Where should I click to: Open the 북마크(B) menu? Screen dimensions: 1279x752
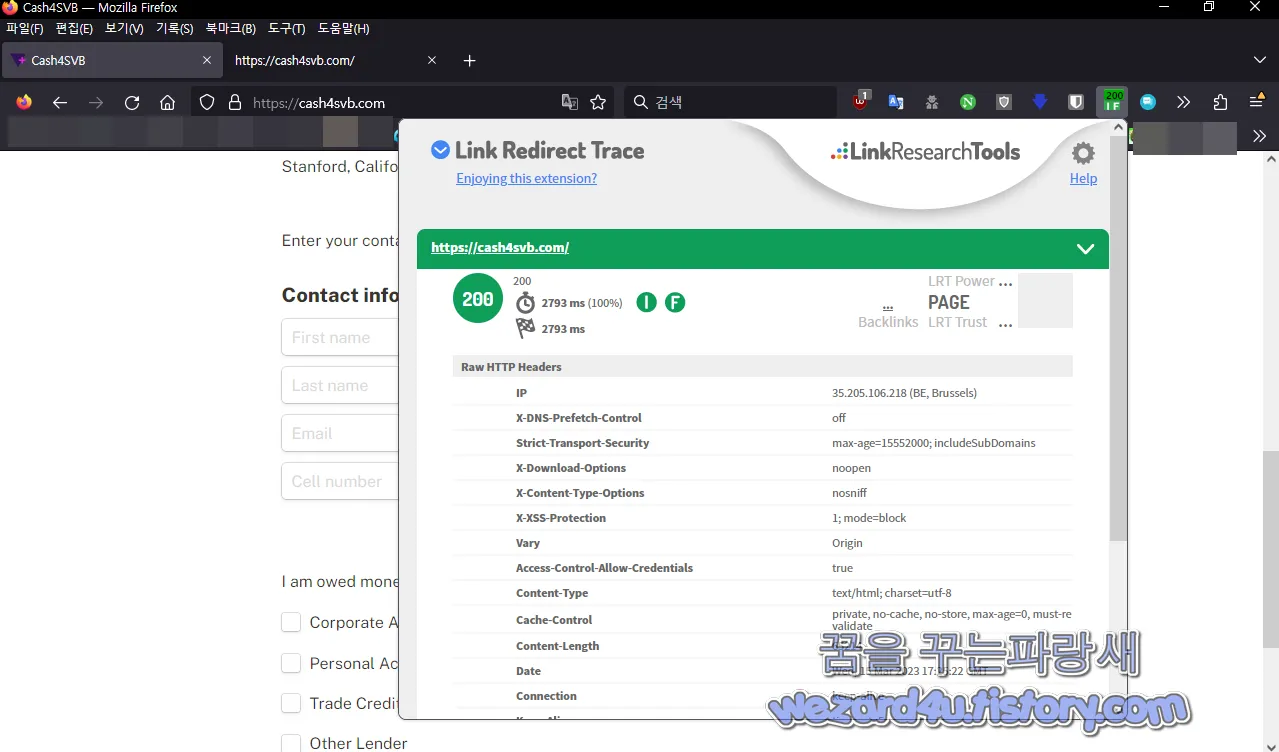point(230,28)
